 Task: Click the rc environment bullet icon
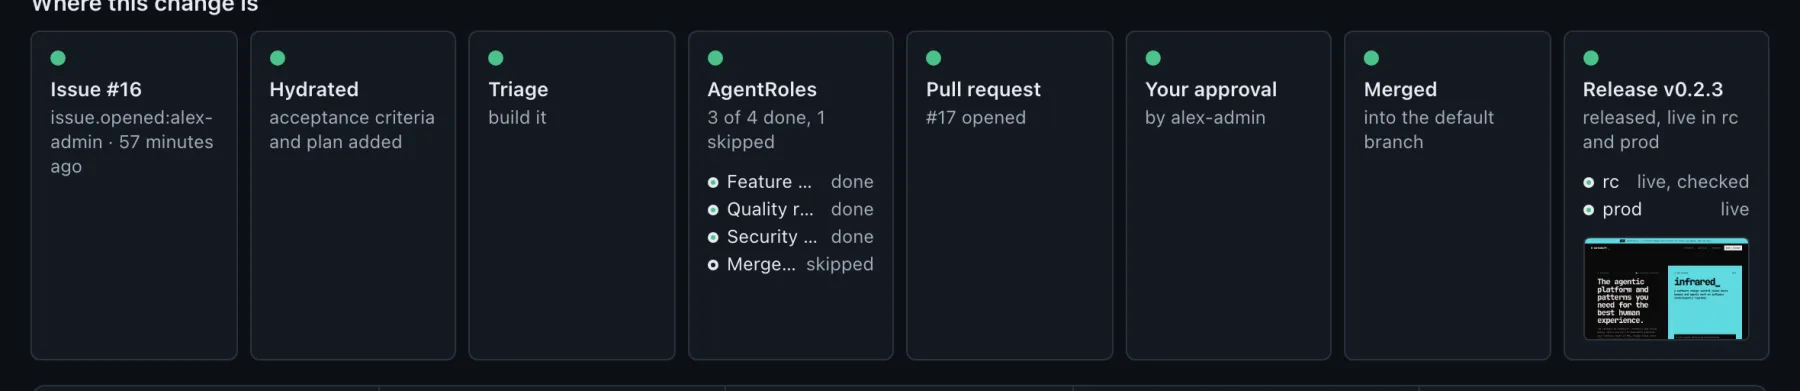point(1589,182)
